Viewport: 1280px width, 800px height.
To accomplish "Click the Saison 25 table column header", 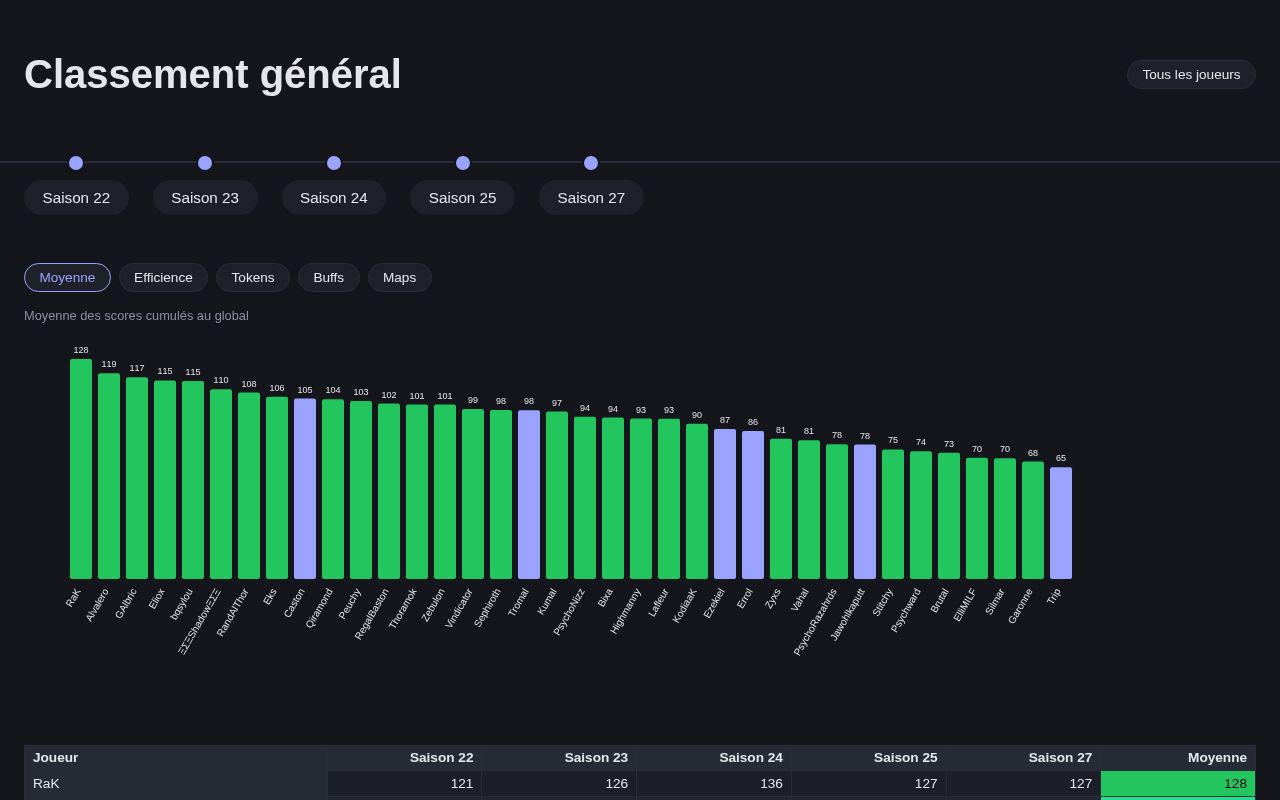I will (869, 758).
